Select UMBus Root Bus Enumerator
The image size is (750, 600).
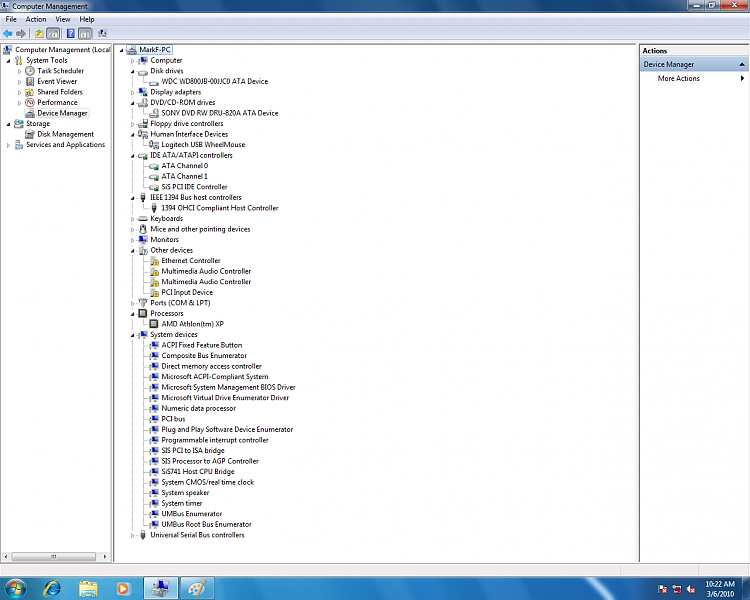click(x=206, y=524)
